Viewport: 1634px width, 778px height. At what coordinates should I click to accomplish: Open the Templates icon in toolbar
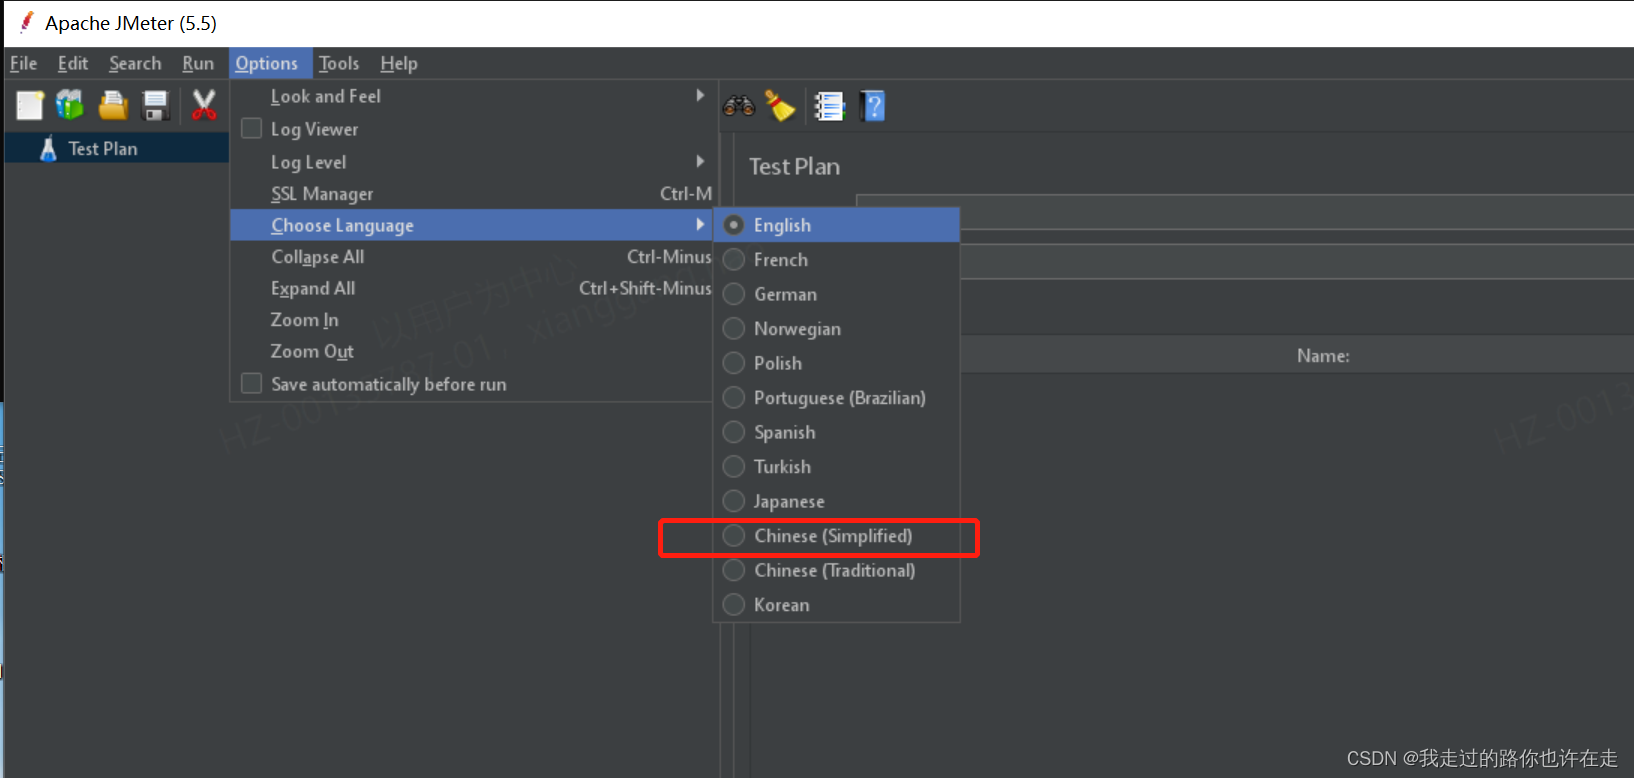click(x=70, y=105)
